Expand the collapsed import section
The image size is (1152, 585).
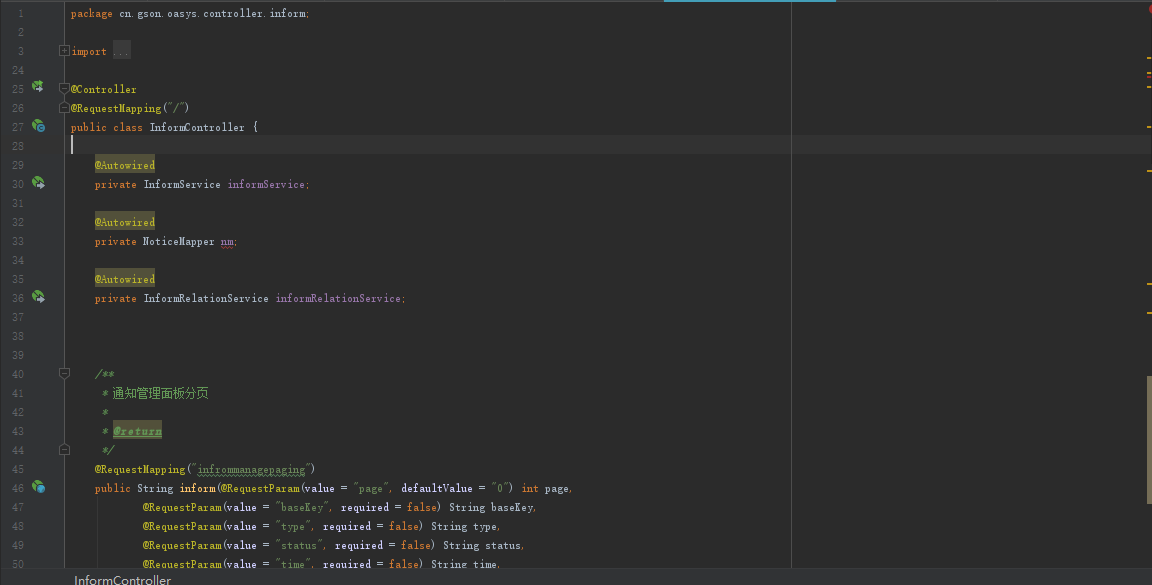(x=64, y=51)
